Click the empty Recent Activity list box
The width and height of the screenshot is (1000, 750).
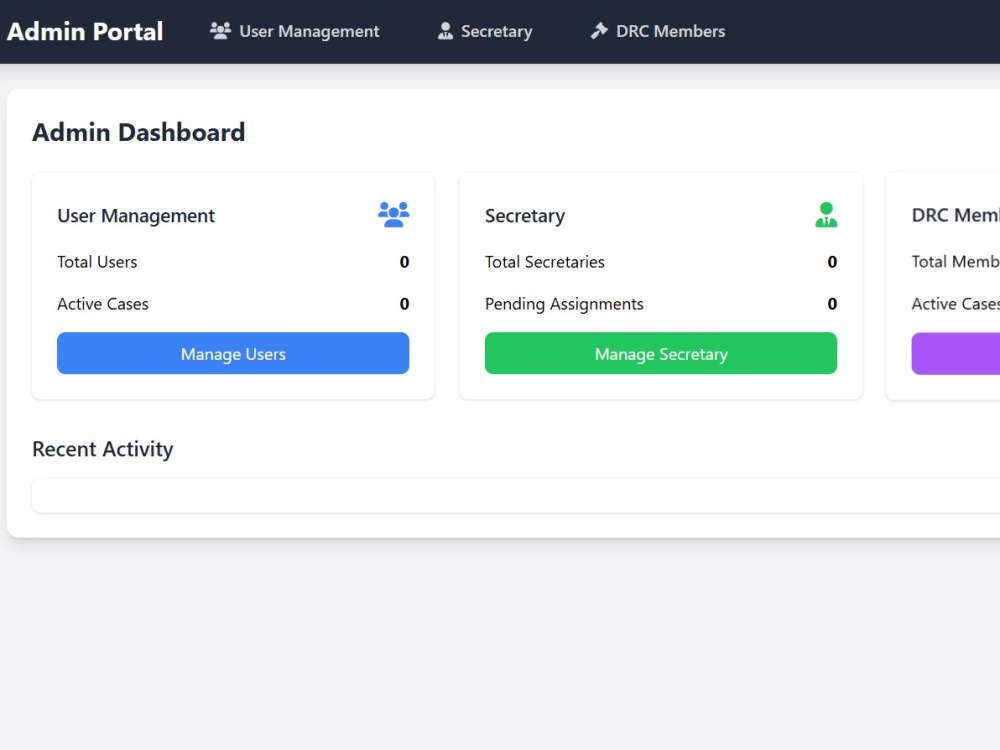tap(515, 496)
